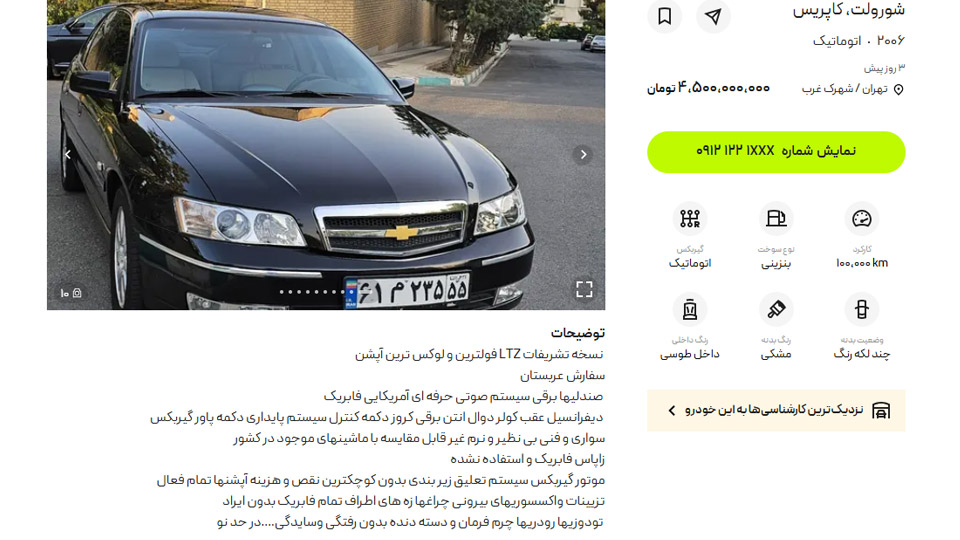Expand nearest inspection centers chevron
The image size is (960, 540).
(x=672, y=410)
